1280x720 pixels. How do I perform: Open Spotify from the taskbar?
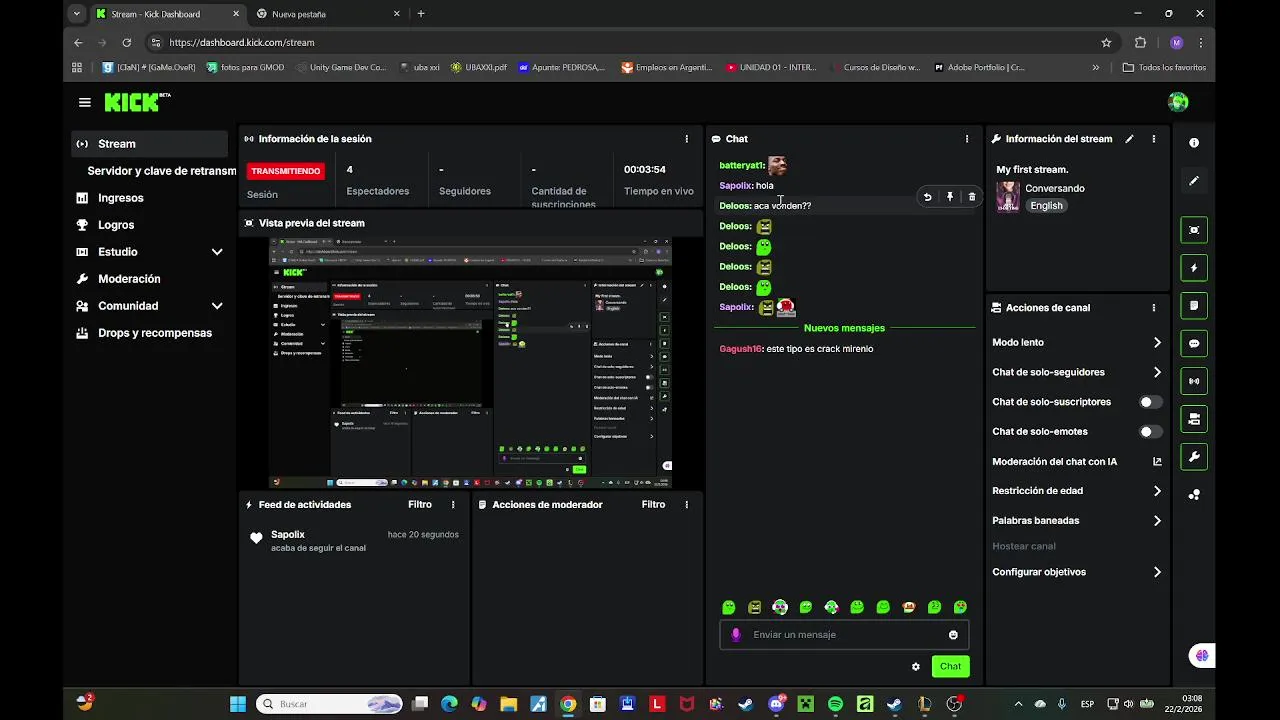click(836, 704)
